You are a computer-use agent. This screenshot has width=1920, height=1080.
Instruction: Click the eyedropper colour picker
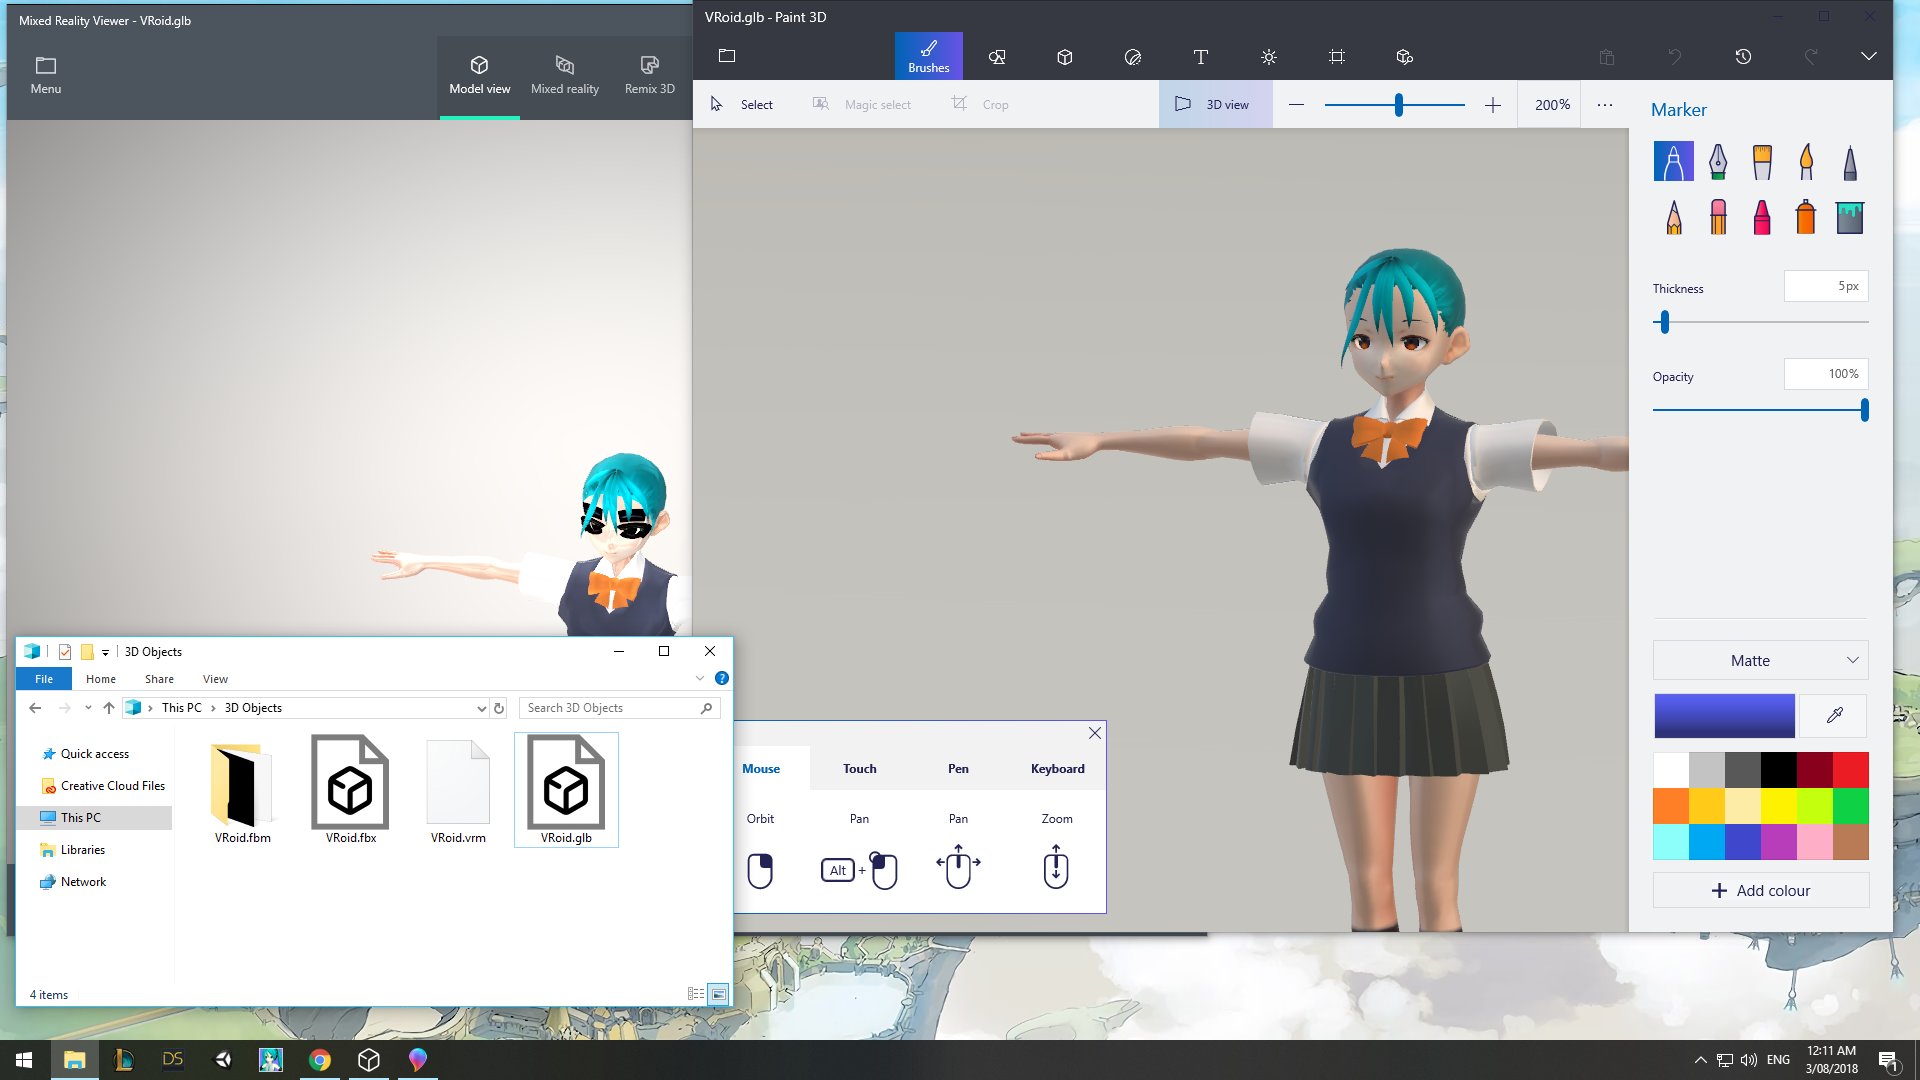click(x=1834, y=715)
